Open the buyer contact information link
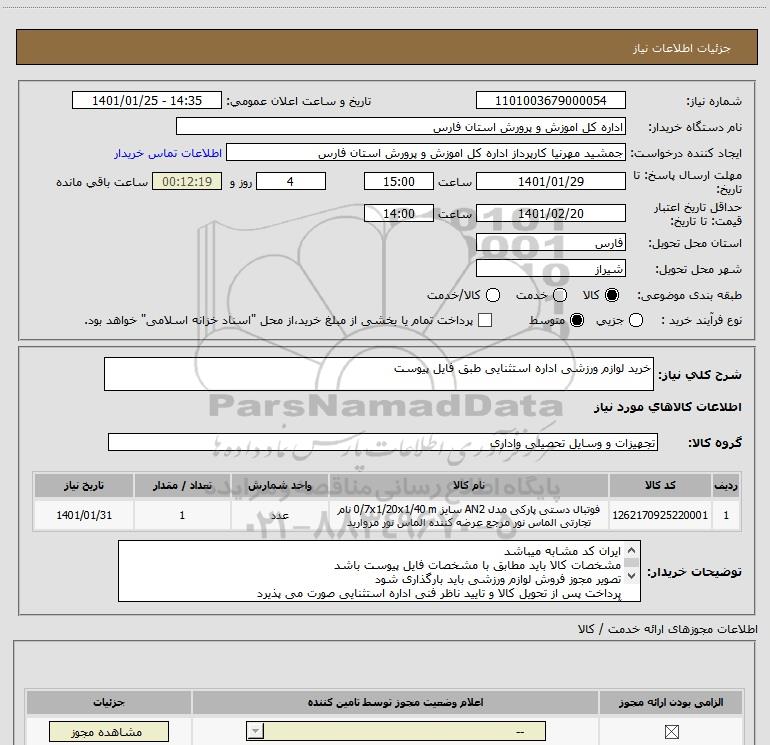 tap(168, 153)
